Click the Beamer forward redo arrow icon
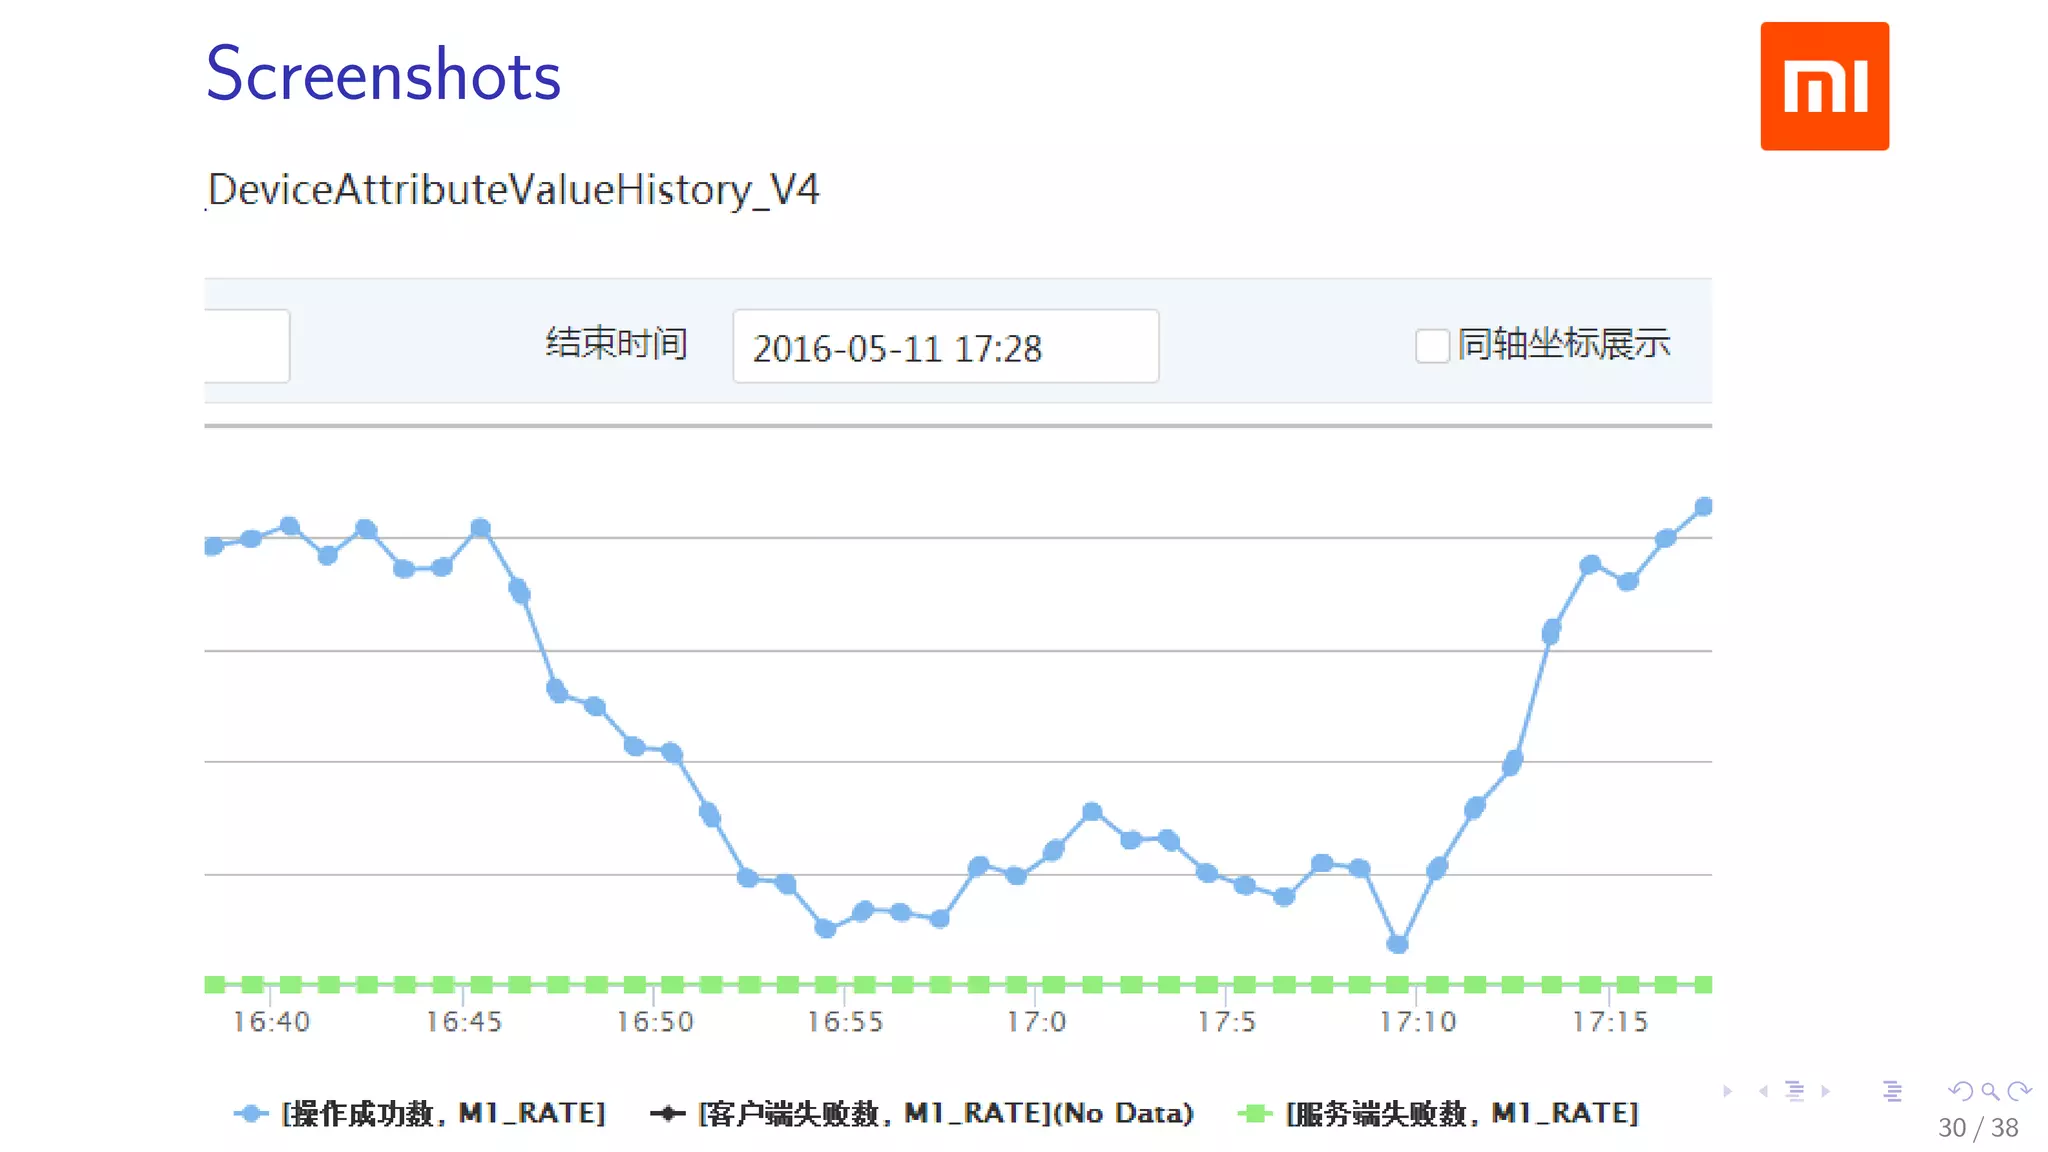 click(x=2020, y=1091)
